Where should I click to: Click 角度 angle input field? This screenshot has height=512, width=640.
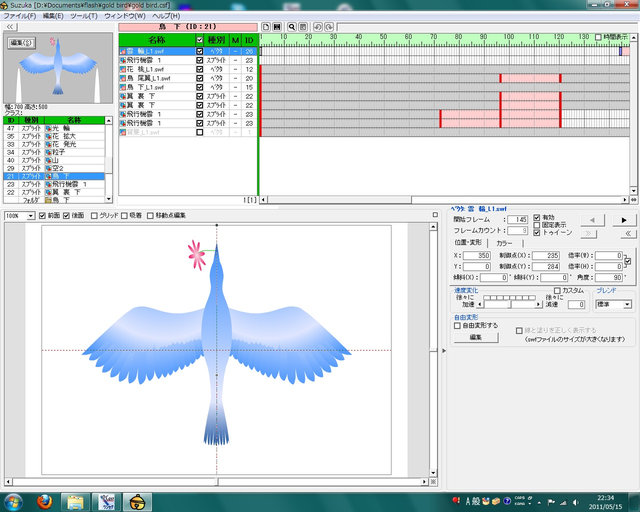click(609, 278)
